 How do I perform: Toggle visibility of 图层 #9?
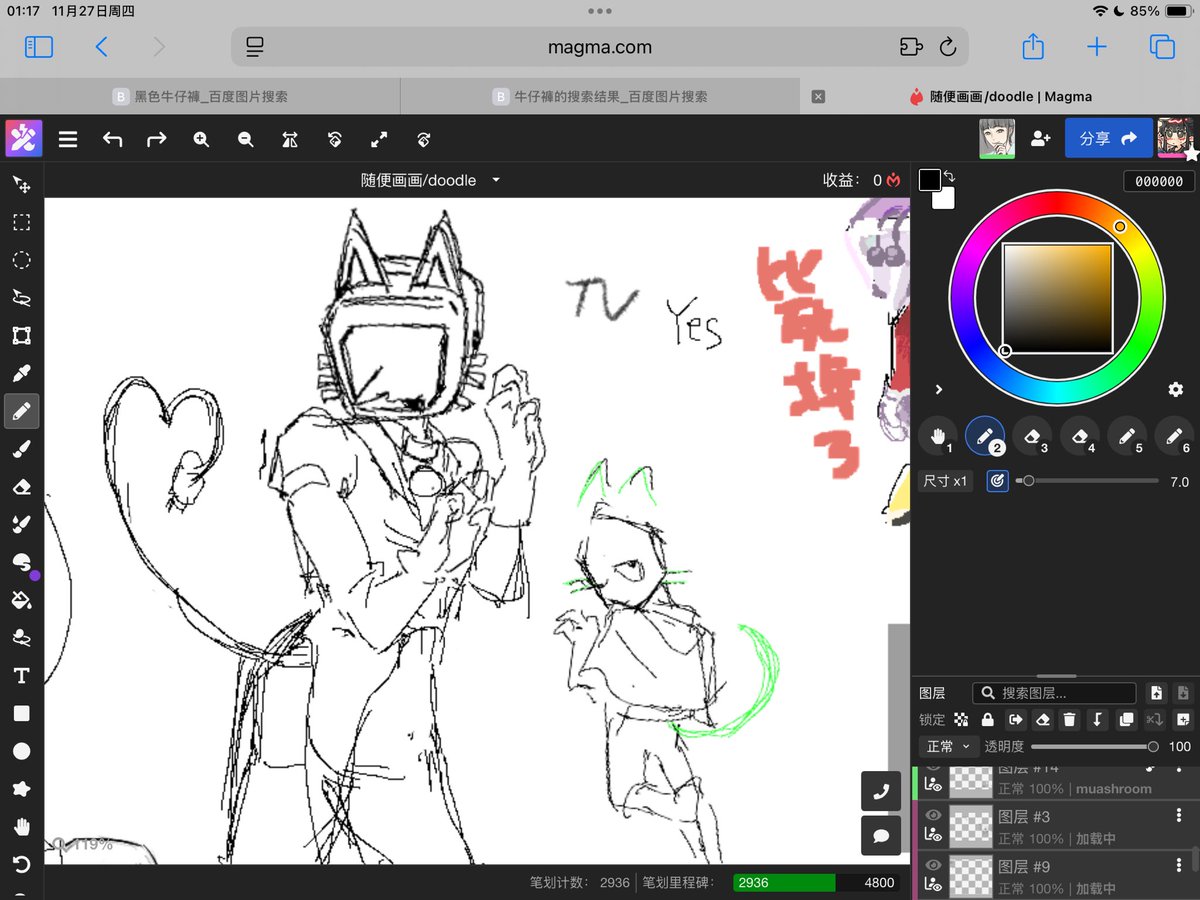coord(933,864)
